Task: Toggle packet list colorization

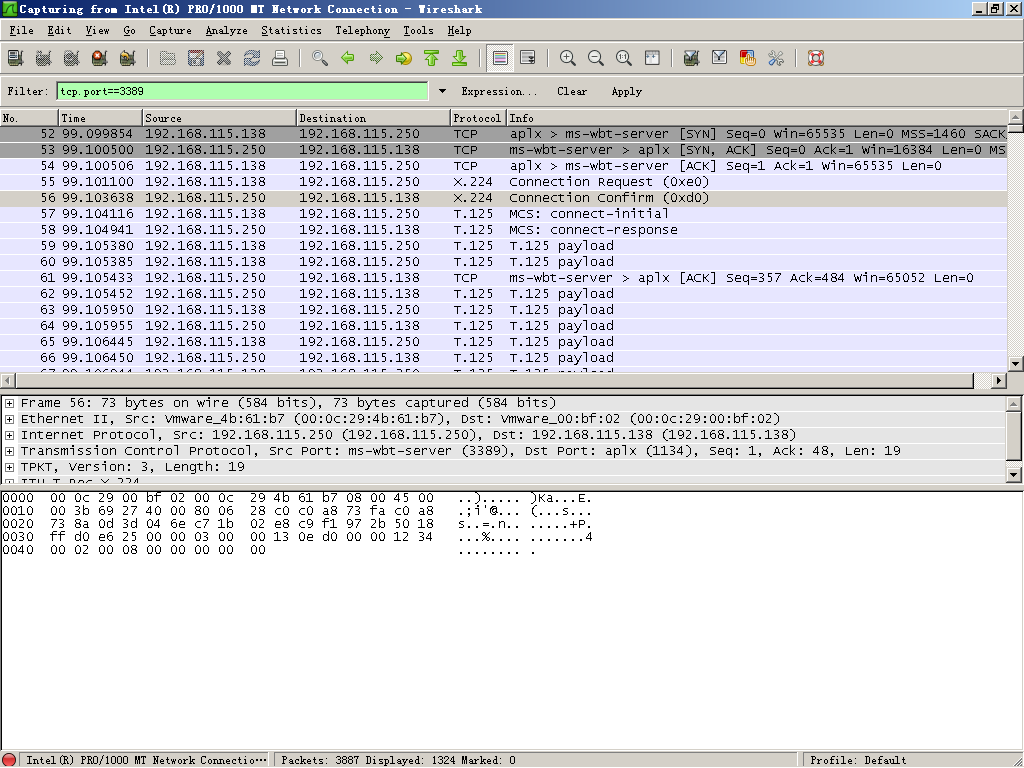Action: tap(500, 58)
